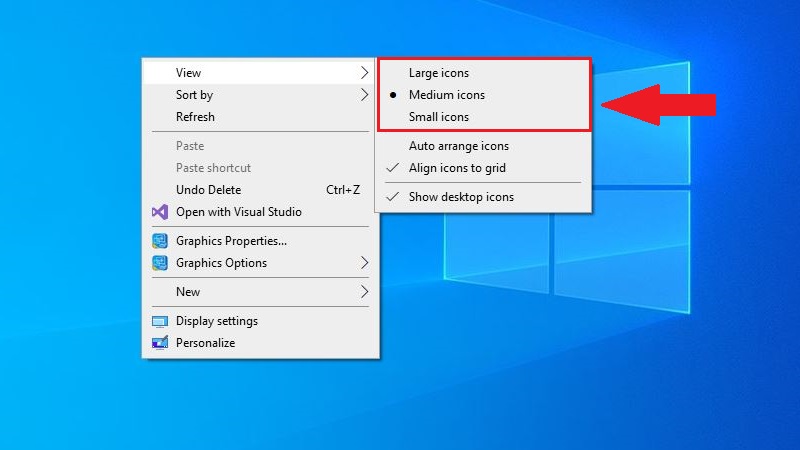The height and width of the screenshot is (450, 800).
Task: Click the Display settings monitor icon
Action: click(x=159, y=321)
